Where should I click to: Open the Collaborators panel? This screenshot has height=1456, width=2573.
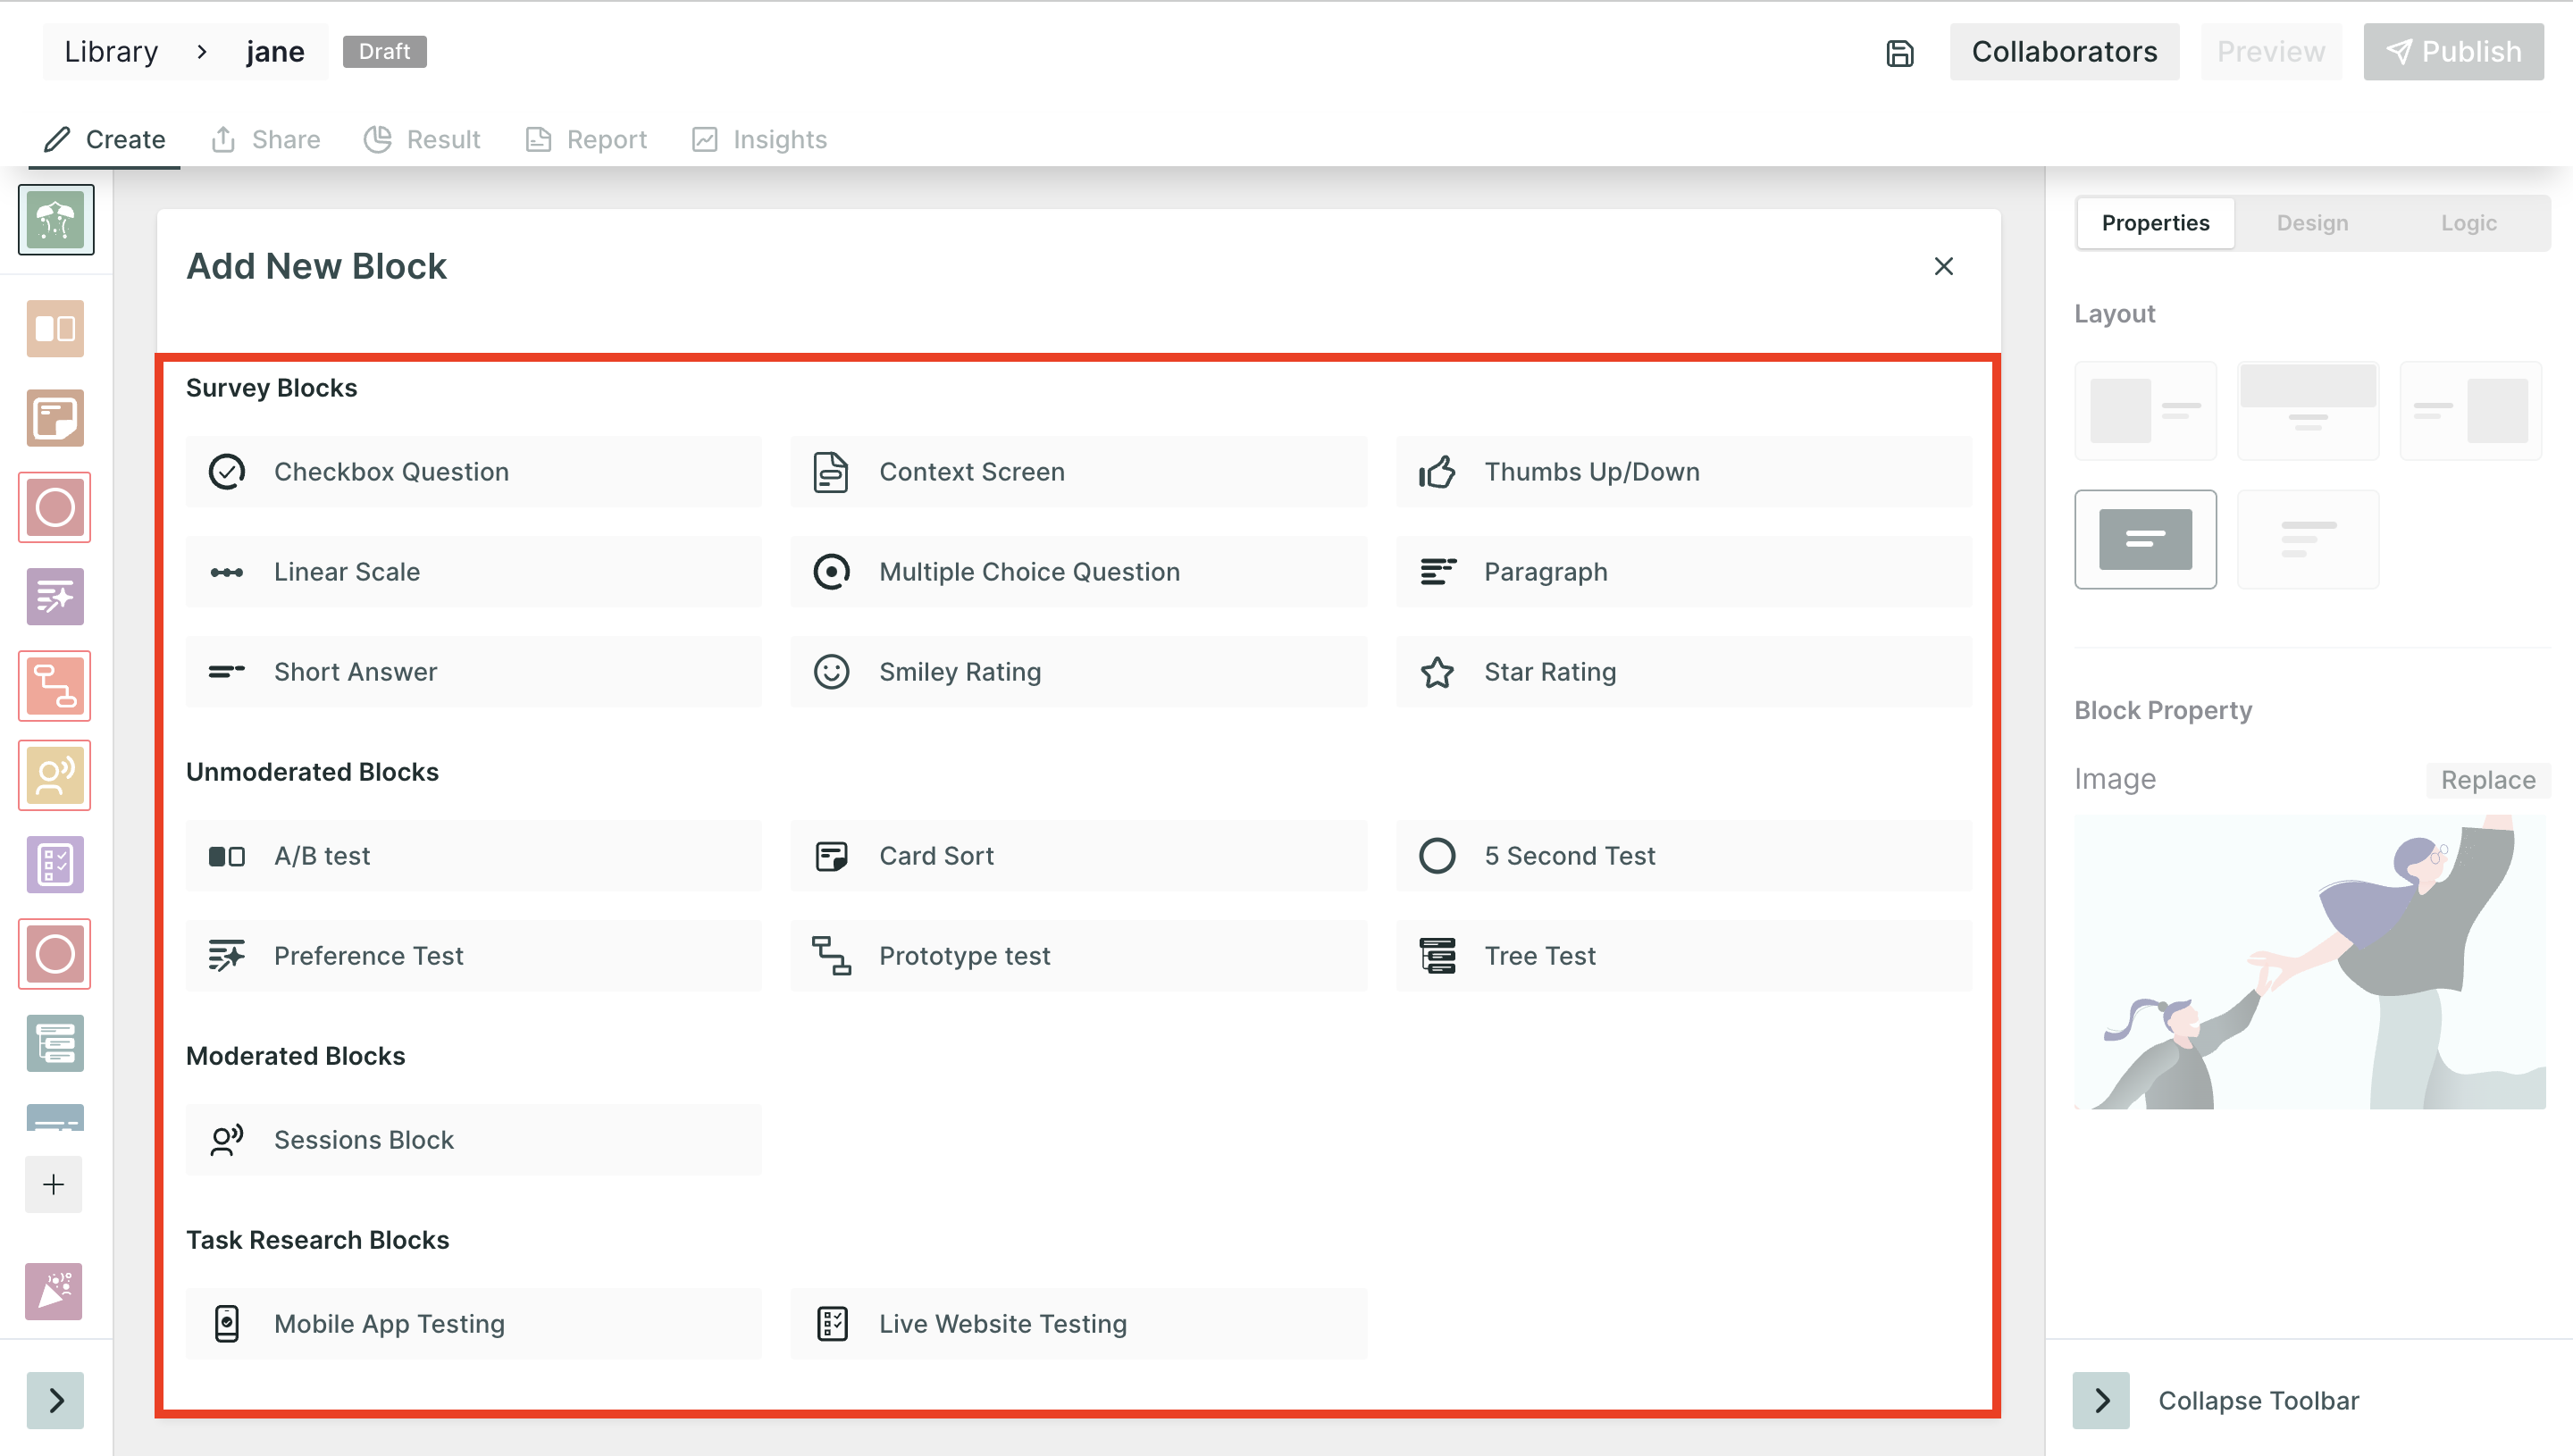click(2064, 52)
